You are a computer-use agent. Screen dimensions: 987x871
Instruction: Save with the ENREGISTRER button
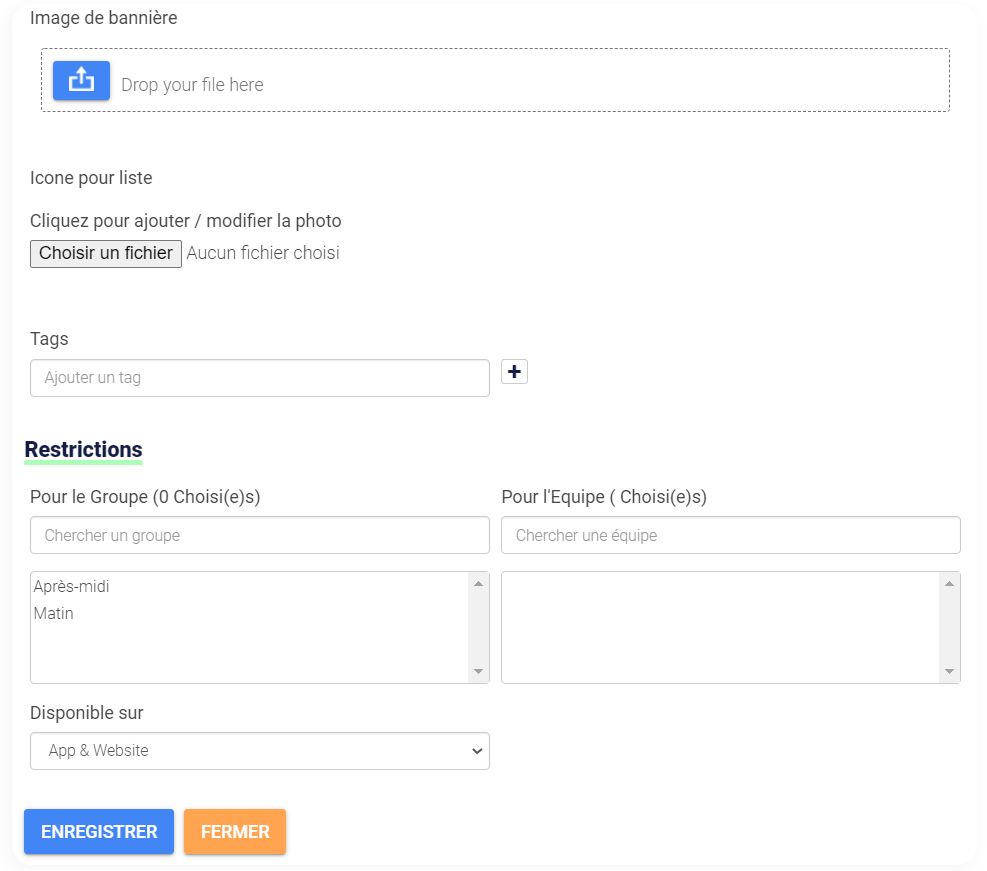99,832
